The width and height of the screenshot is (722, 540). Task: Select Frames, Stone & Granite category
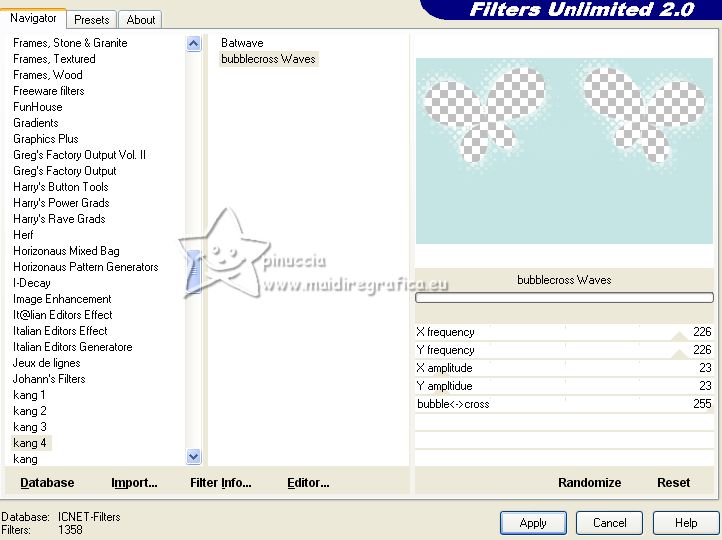(70, 43)
